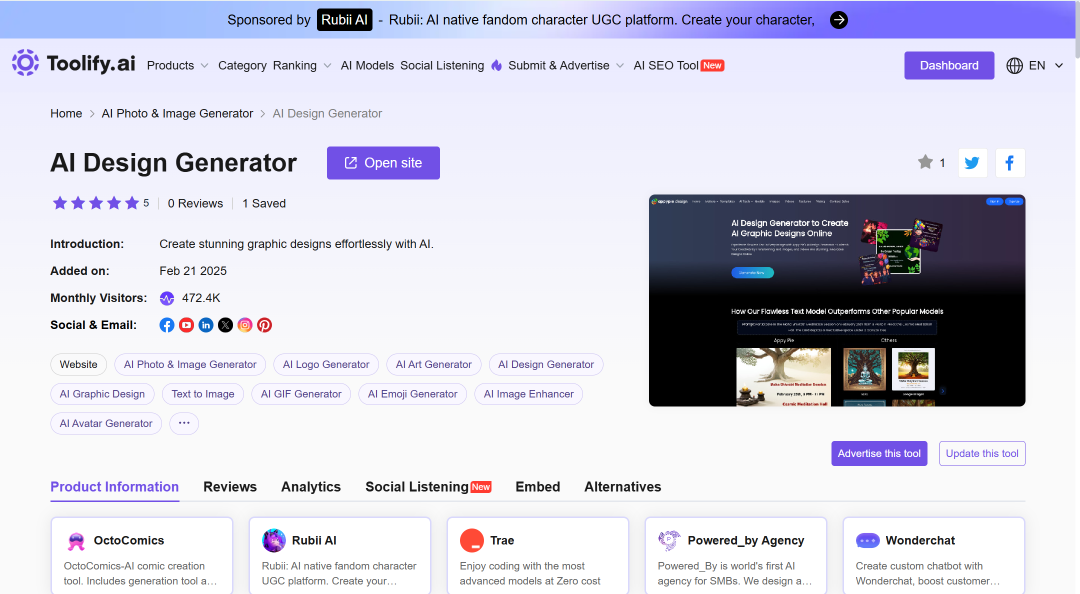Switch to the Embed tab
The width and height of the screenshot is (1080, 594).
pyautogui.click(x=538, y=487)
